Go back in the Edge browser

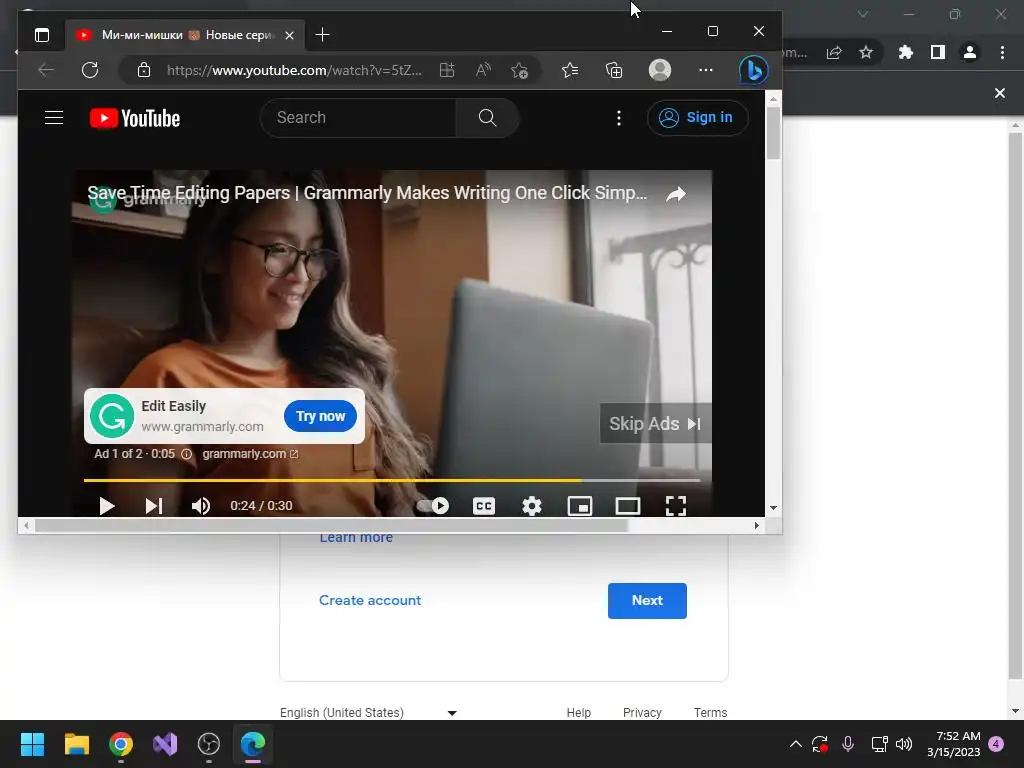click(46, 70)
